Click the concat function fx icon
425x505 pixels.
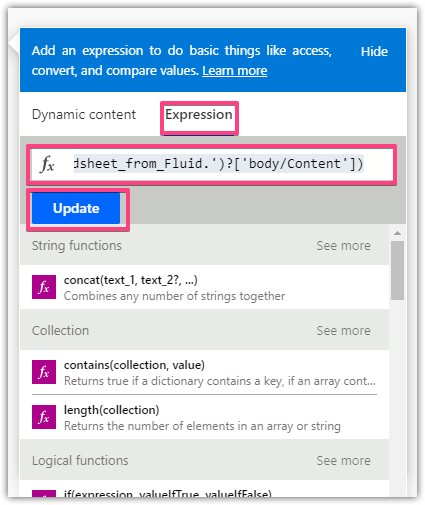click(x=44, y=287)
